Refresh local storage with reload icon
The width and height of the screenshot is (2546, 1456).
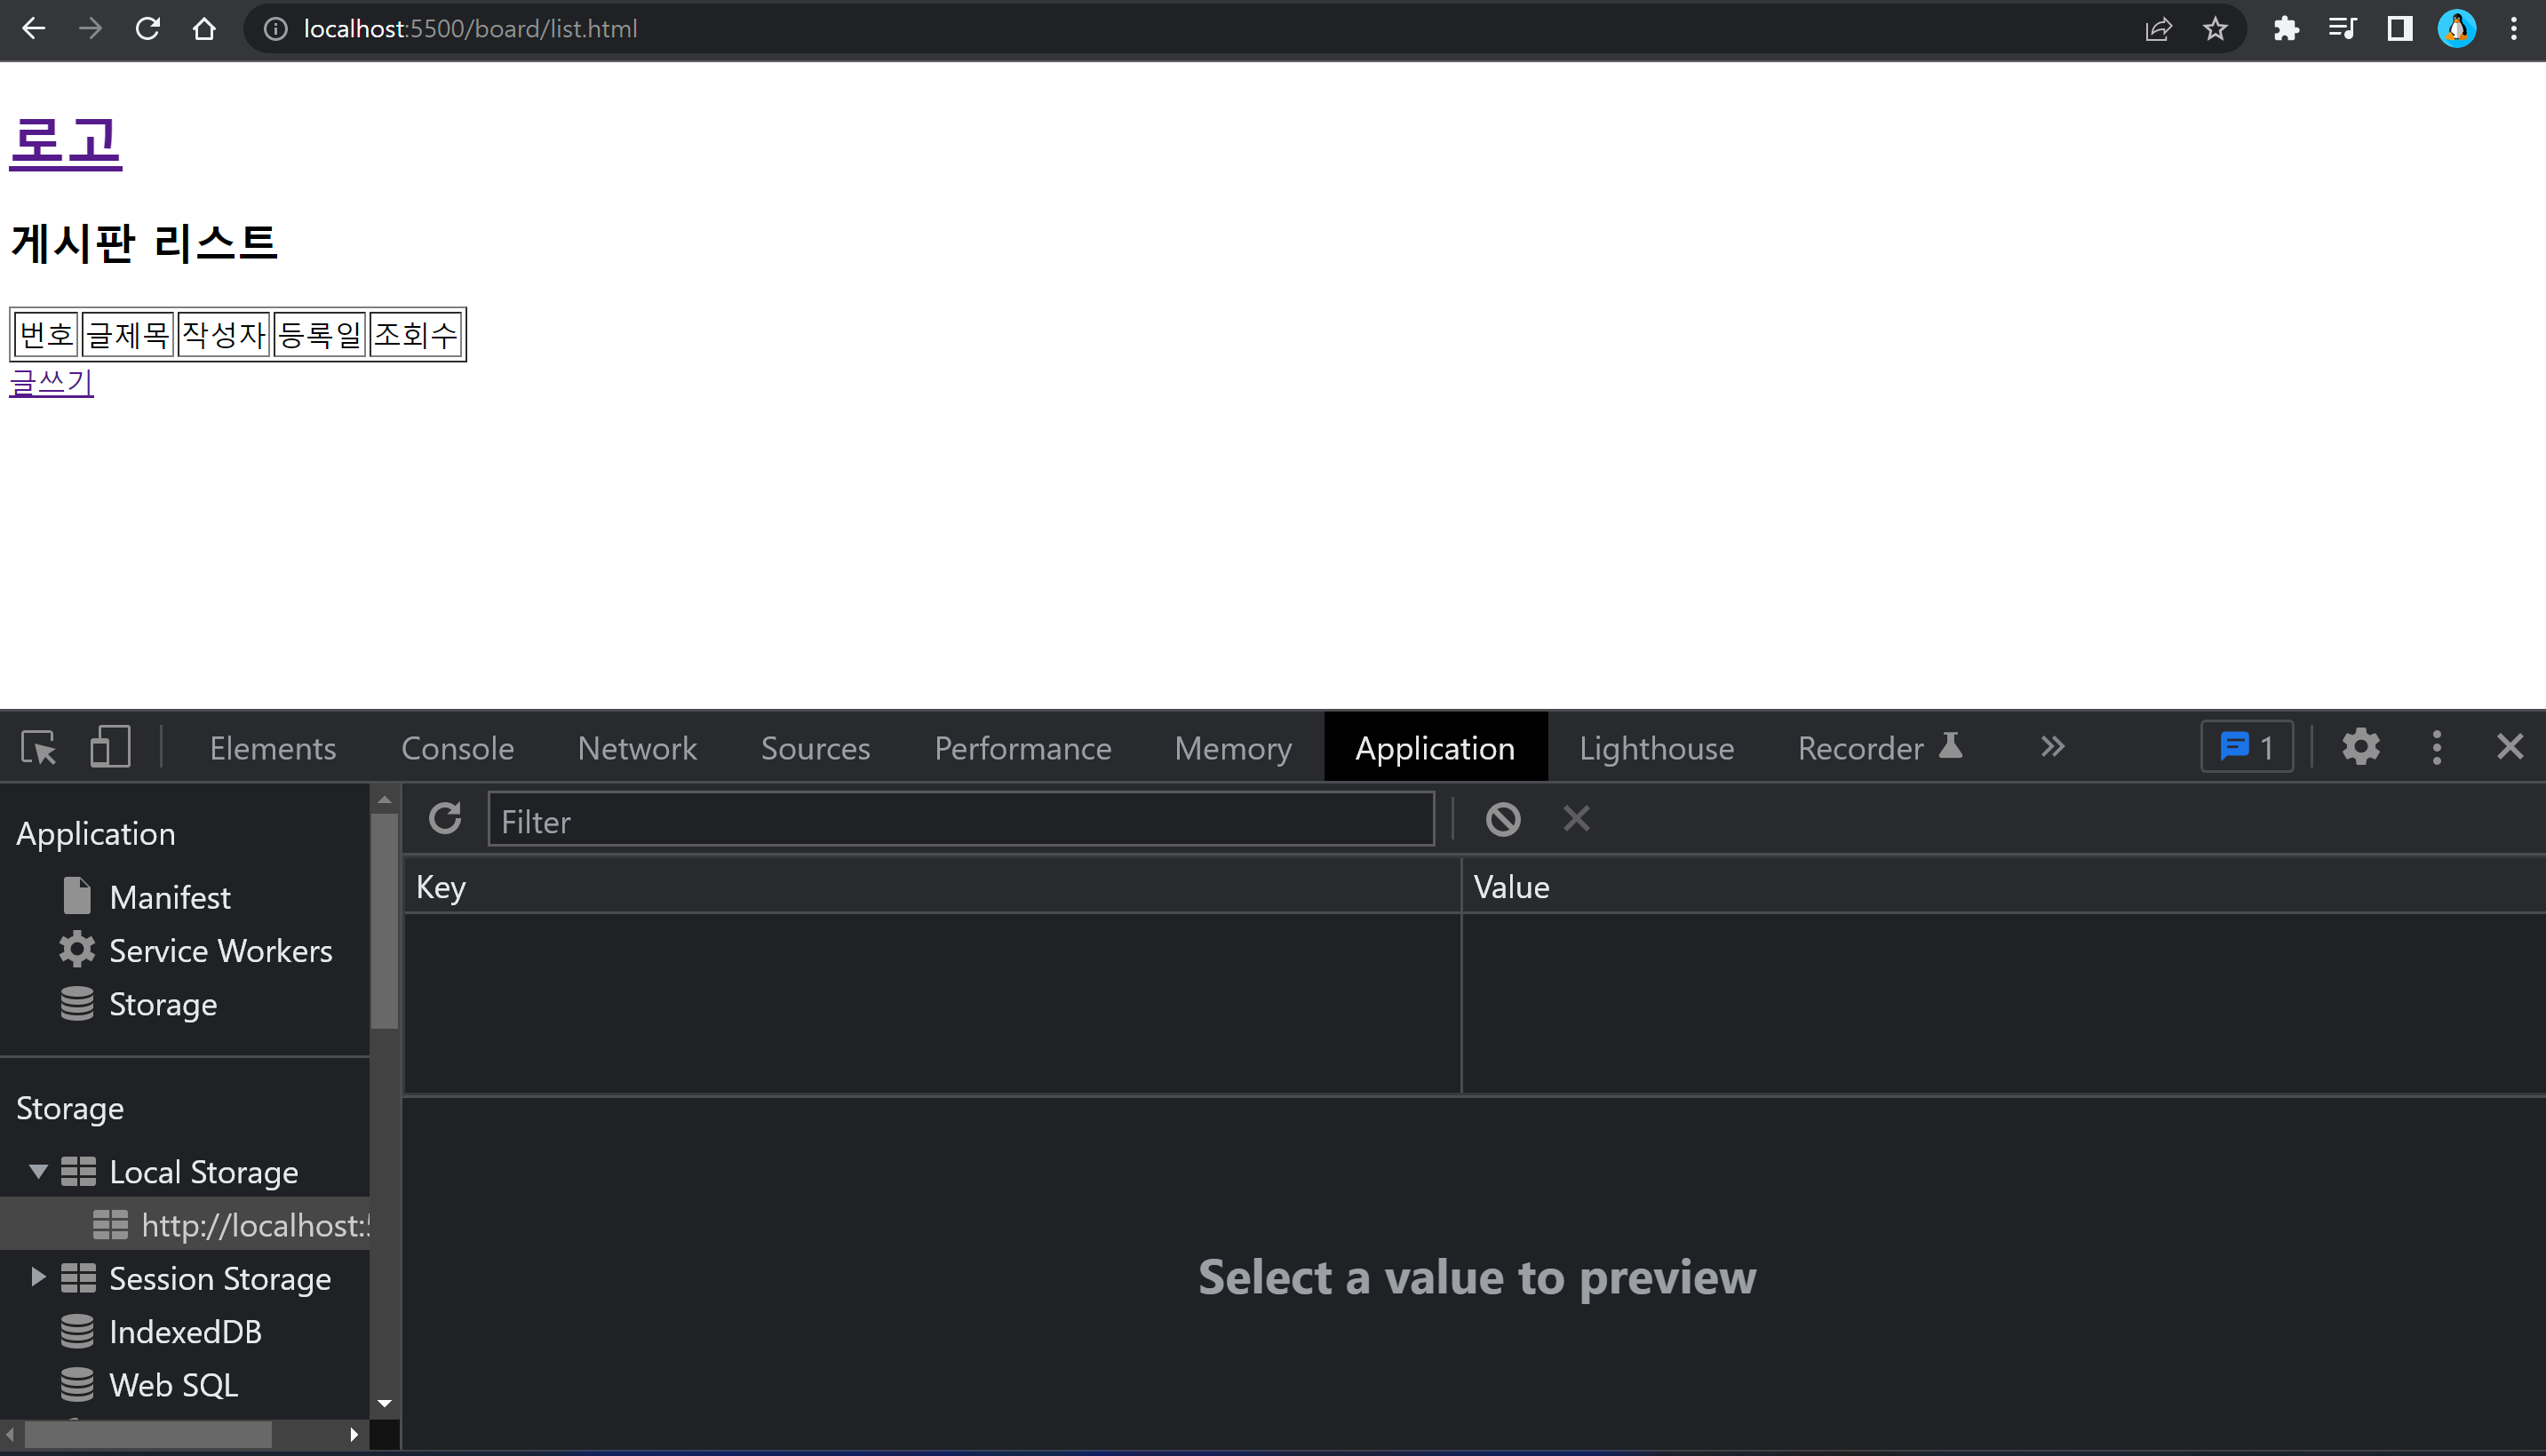pyautogui.click(x=445, y=819)
